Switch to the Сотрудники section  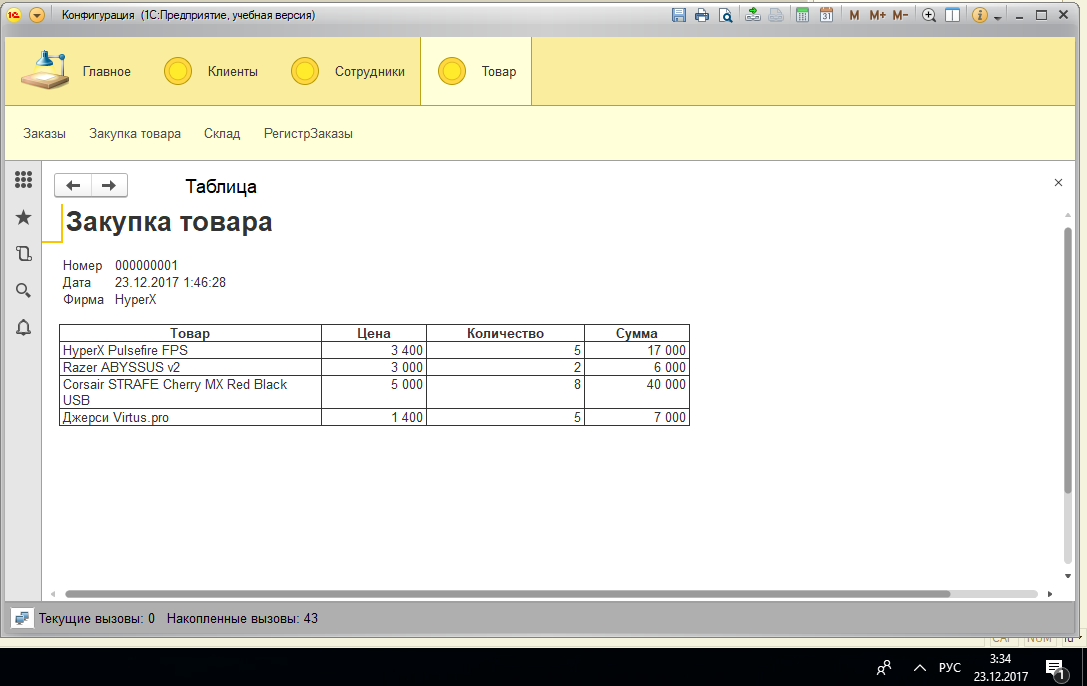347,71
